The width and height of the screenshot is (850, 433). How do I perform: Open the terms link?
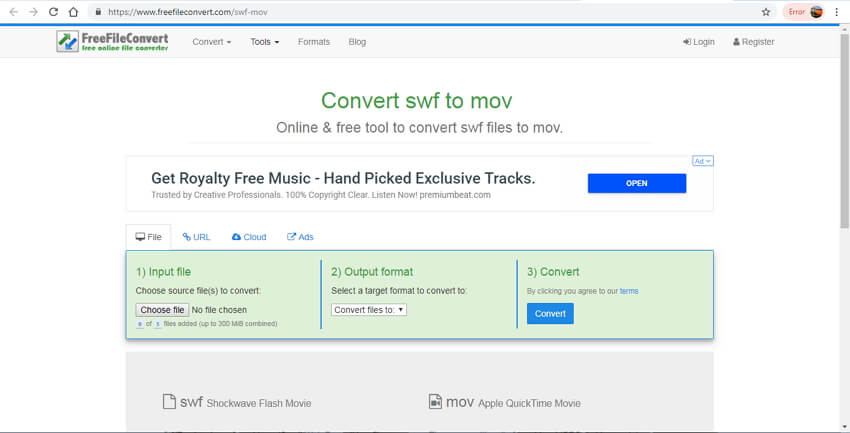629,291
